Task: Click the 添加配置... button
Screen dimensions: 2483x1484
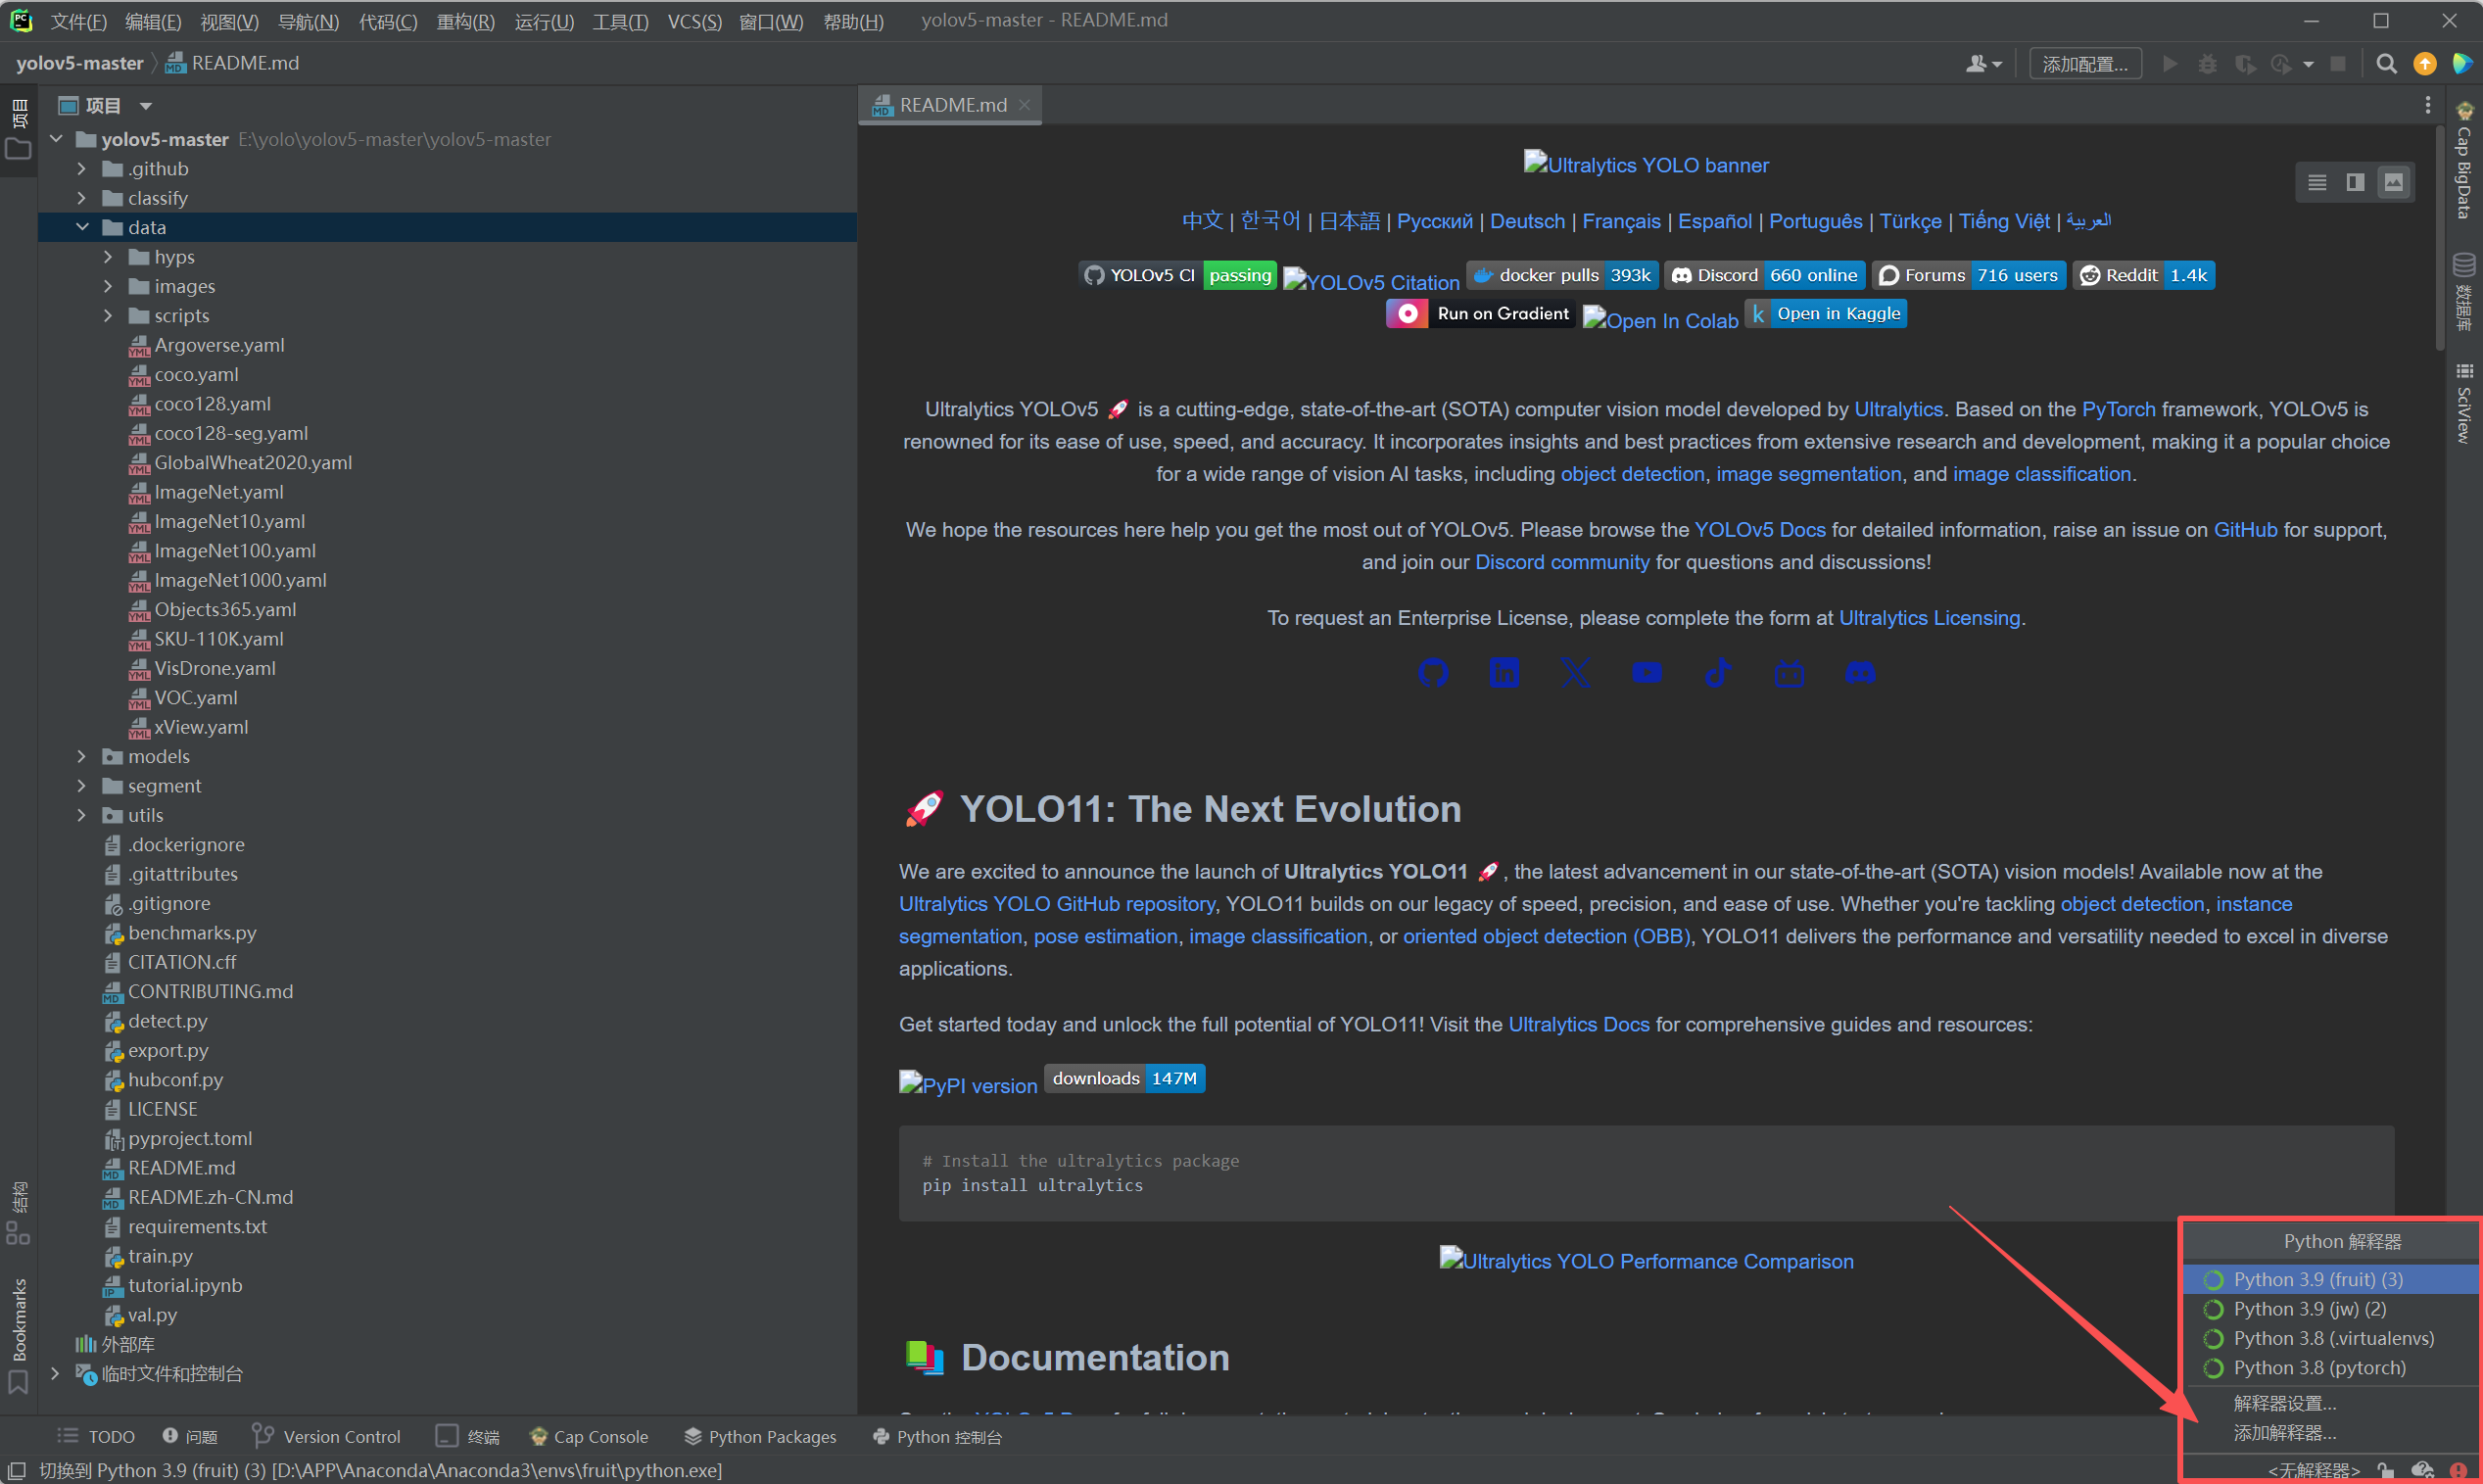Action: 2084,64
